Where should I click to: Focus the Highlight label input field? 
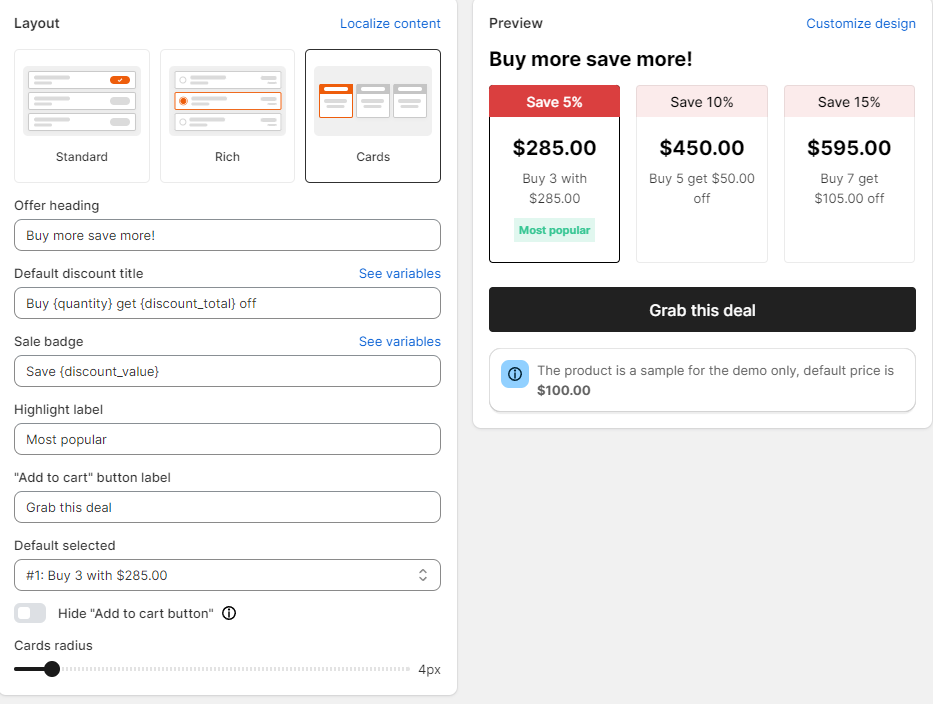pyautogui.click(x=227, y=439)
